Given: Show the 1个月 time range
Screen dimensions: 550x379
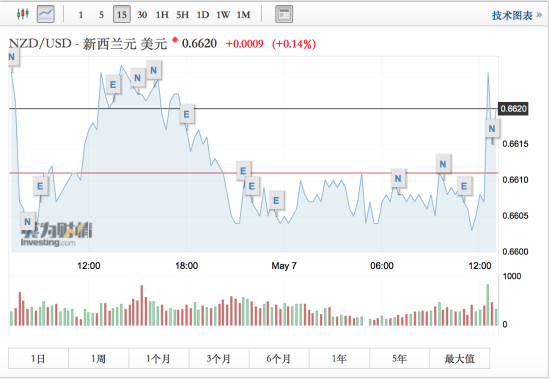Looking at the screenshot, I should 159,358.
